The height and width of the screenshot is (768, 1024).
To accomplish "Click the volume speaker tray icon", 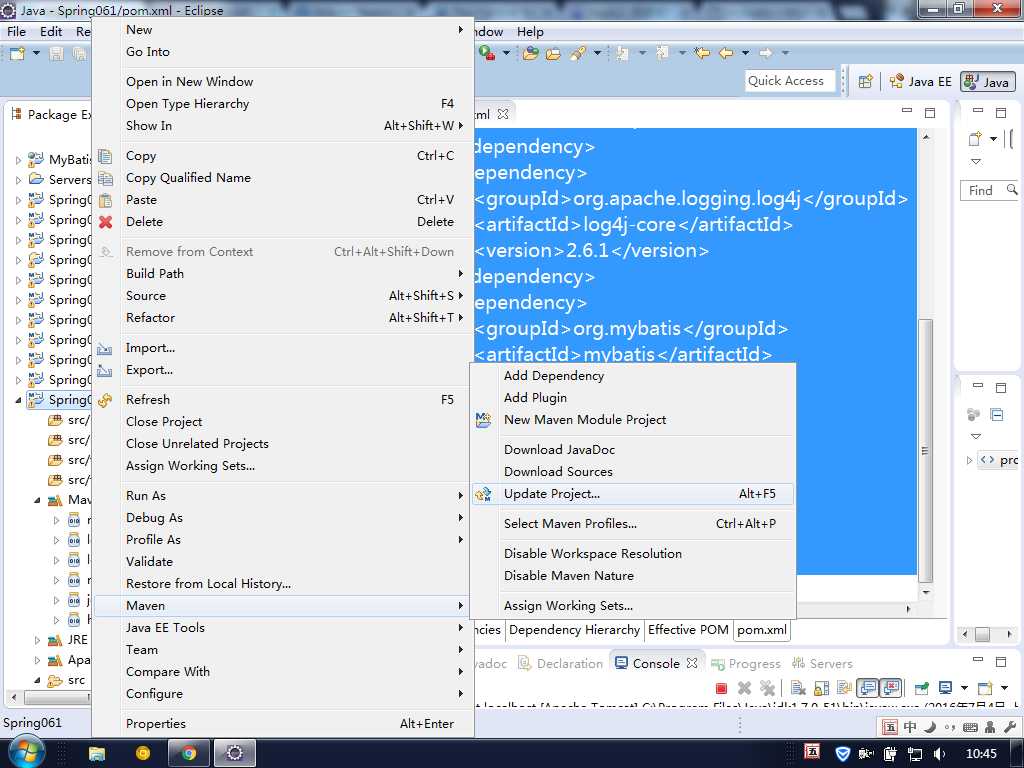I will pyautogui.click(x=940, y=754).
